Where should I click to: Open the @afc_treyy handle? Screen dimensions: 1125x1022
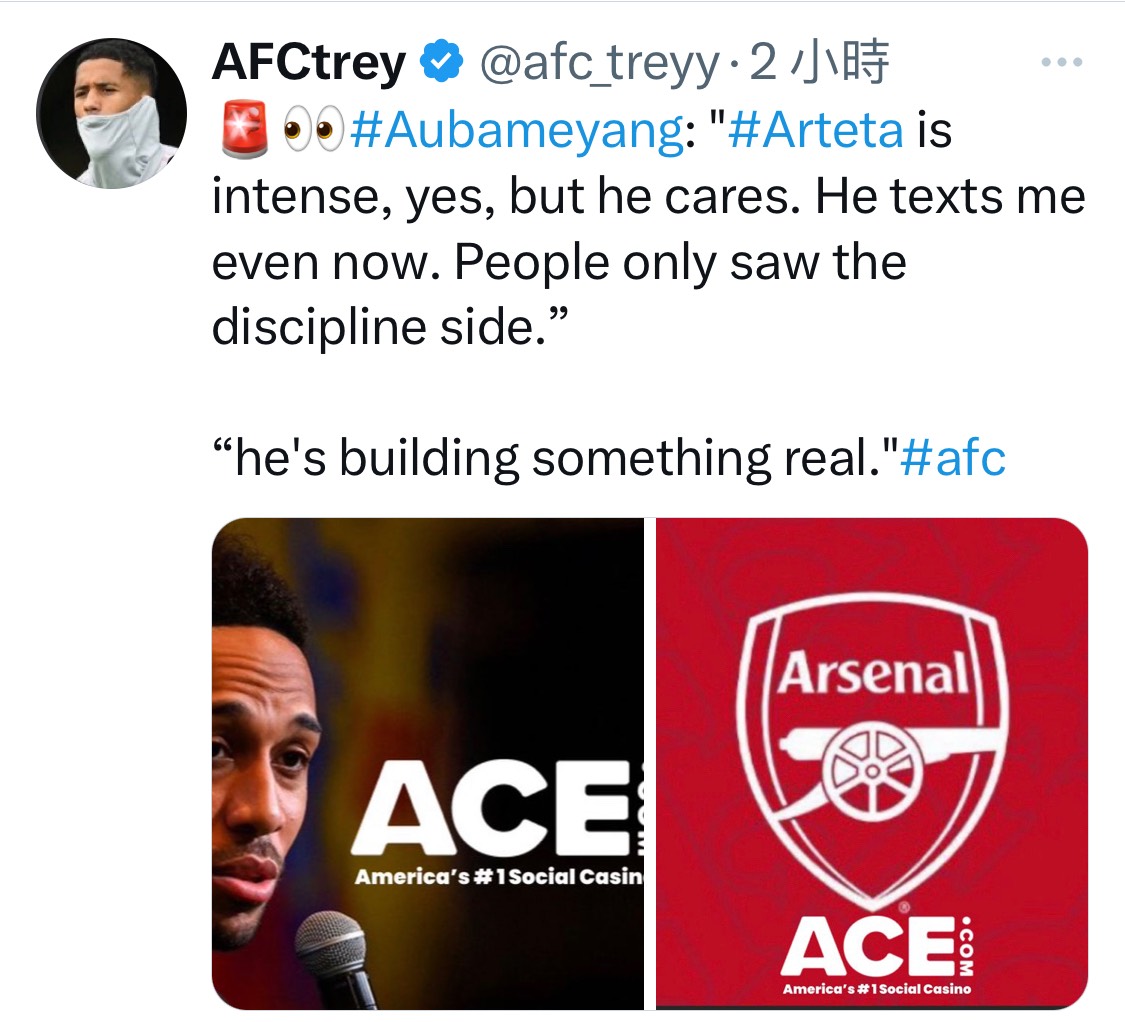tap(600, 64)
